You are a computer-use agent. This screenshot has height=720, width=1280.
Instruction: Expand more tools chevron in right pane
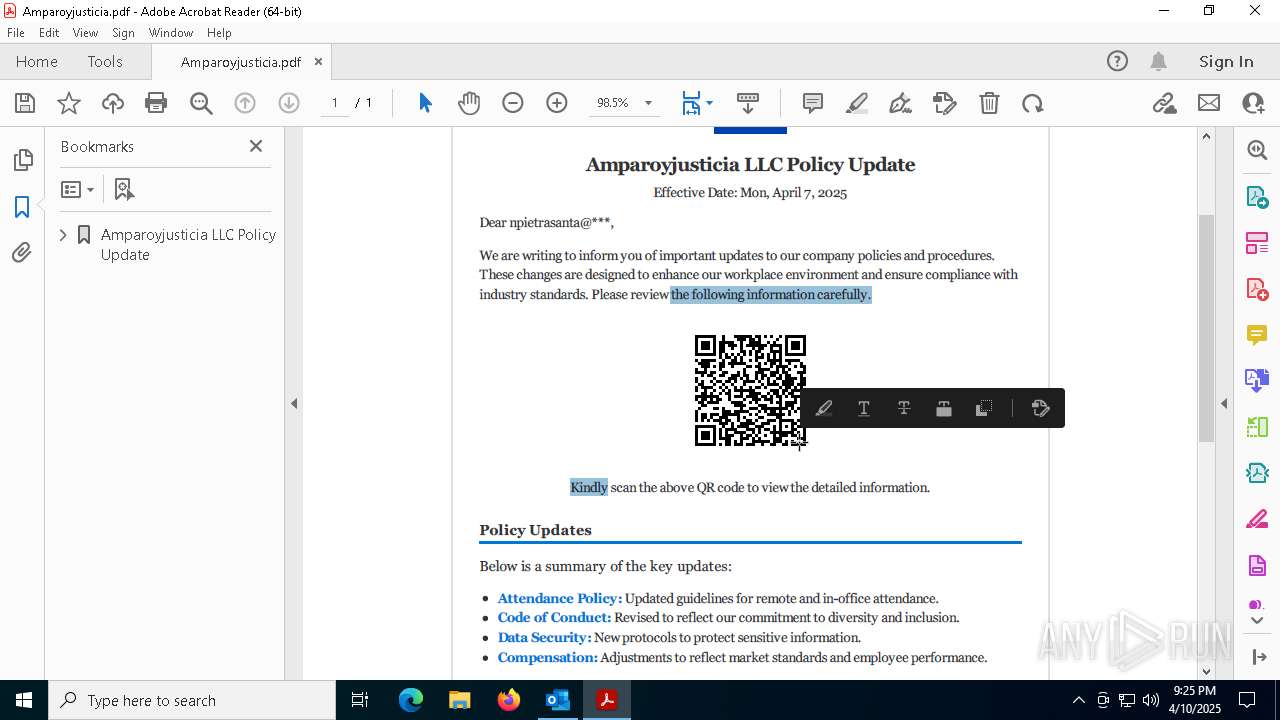click(x=1257, y=621)
